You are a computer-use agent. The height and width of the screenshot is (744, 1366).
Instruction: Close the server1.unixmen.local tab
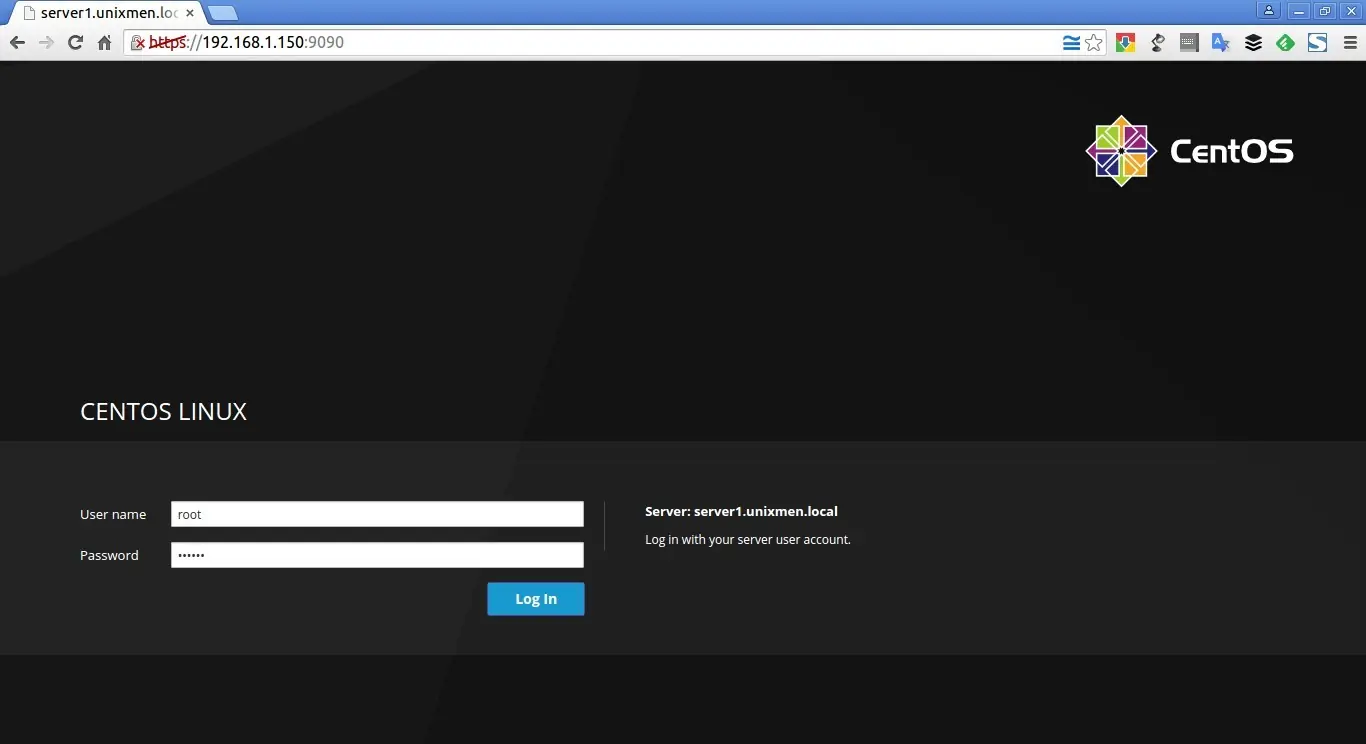coord(190,13)
